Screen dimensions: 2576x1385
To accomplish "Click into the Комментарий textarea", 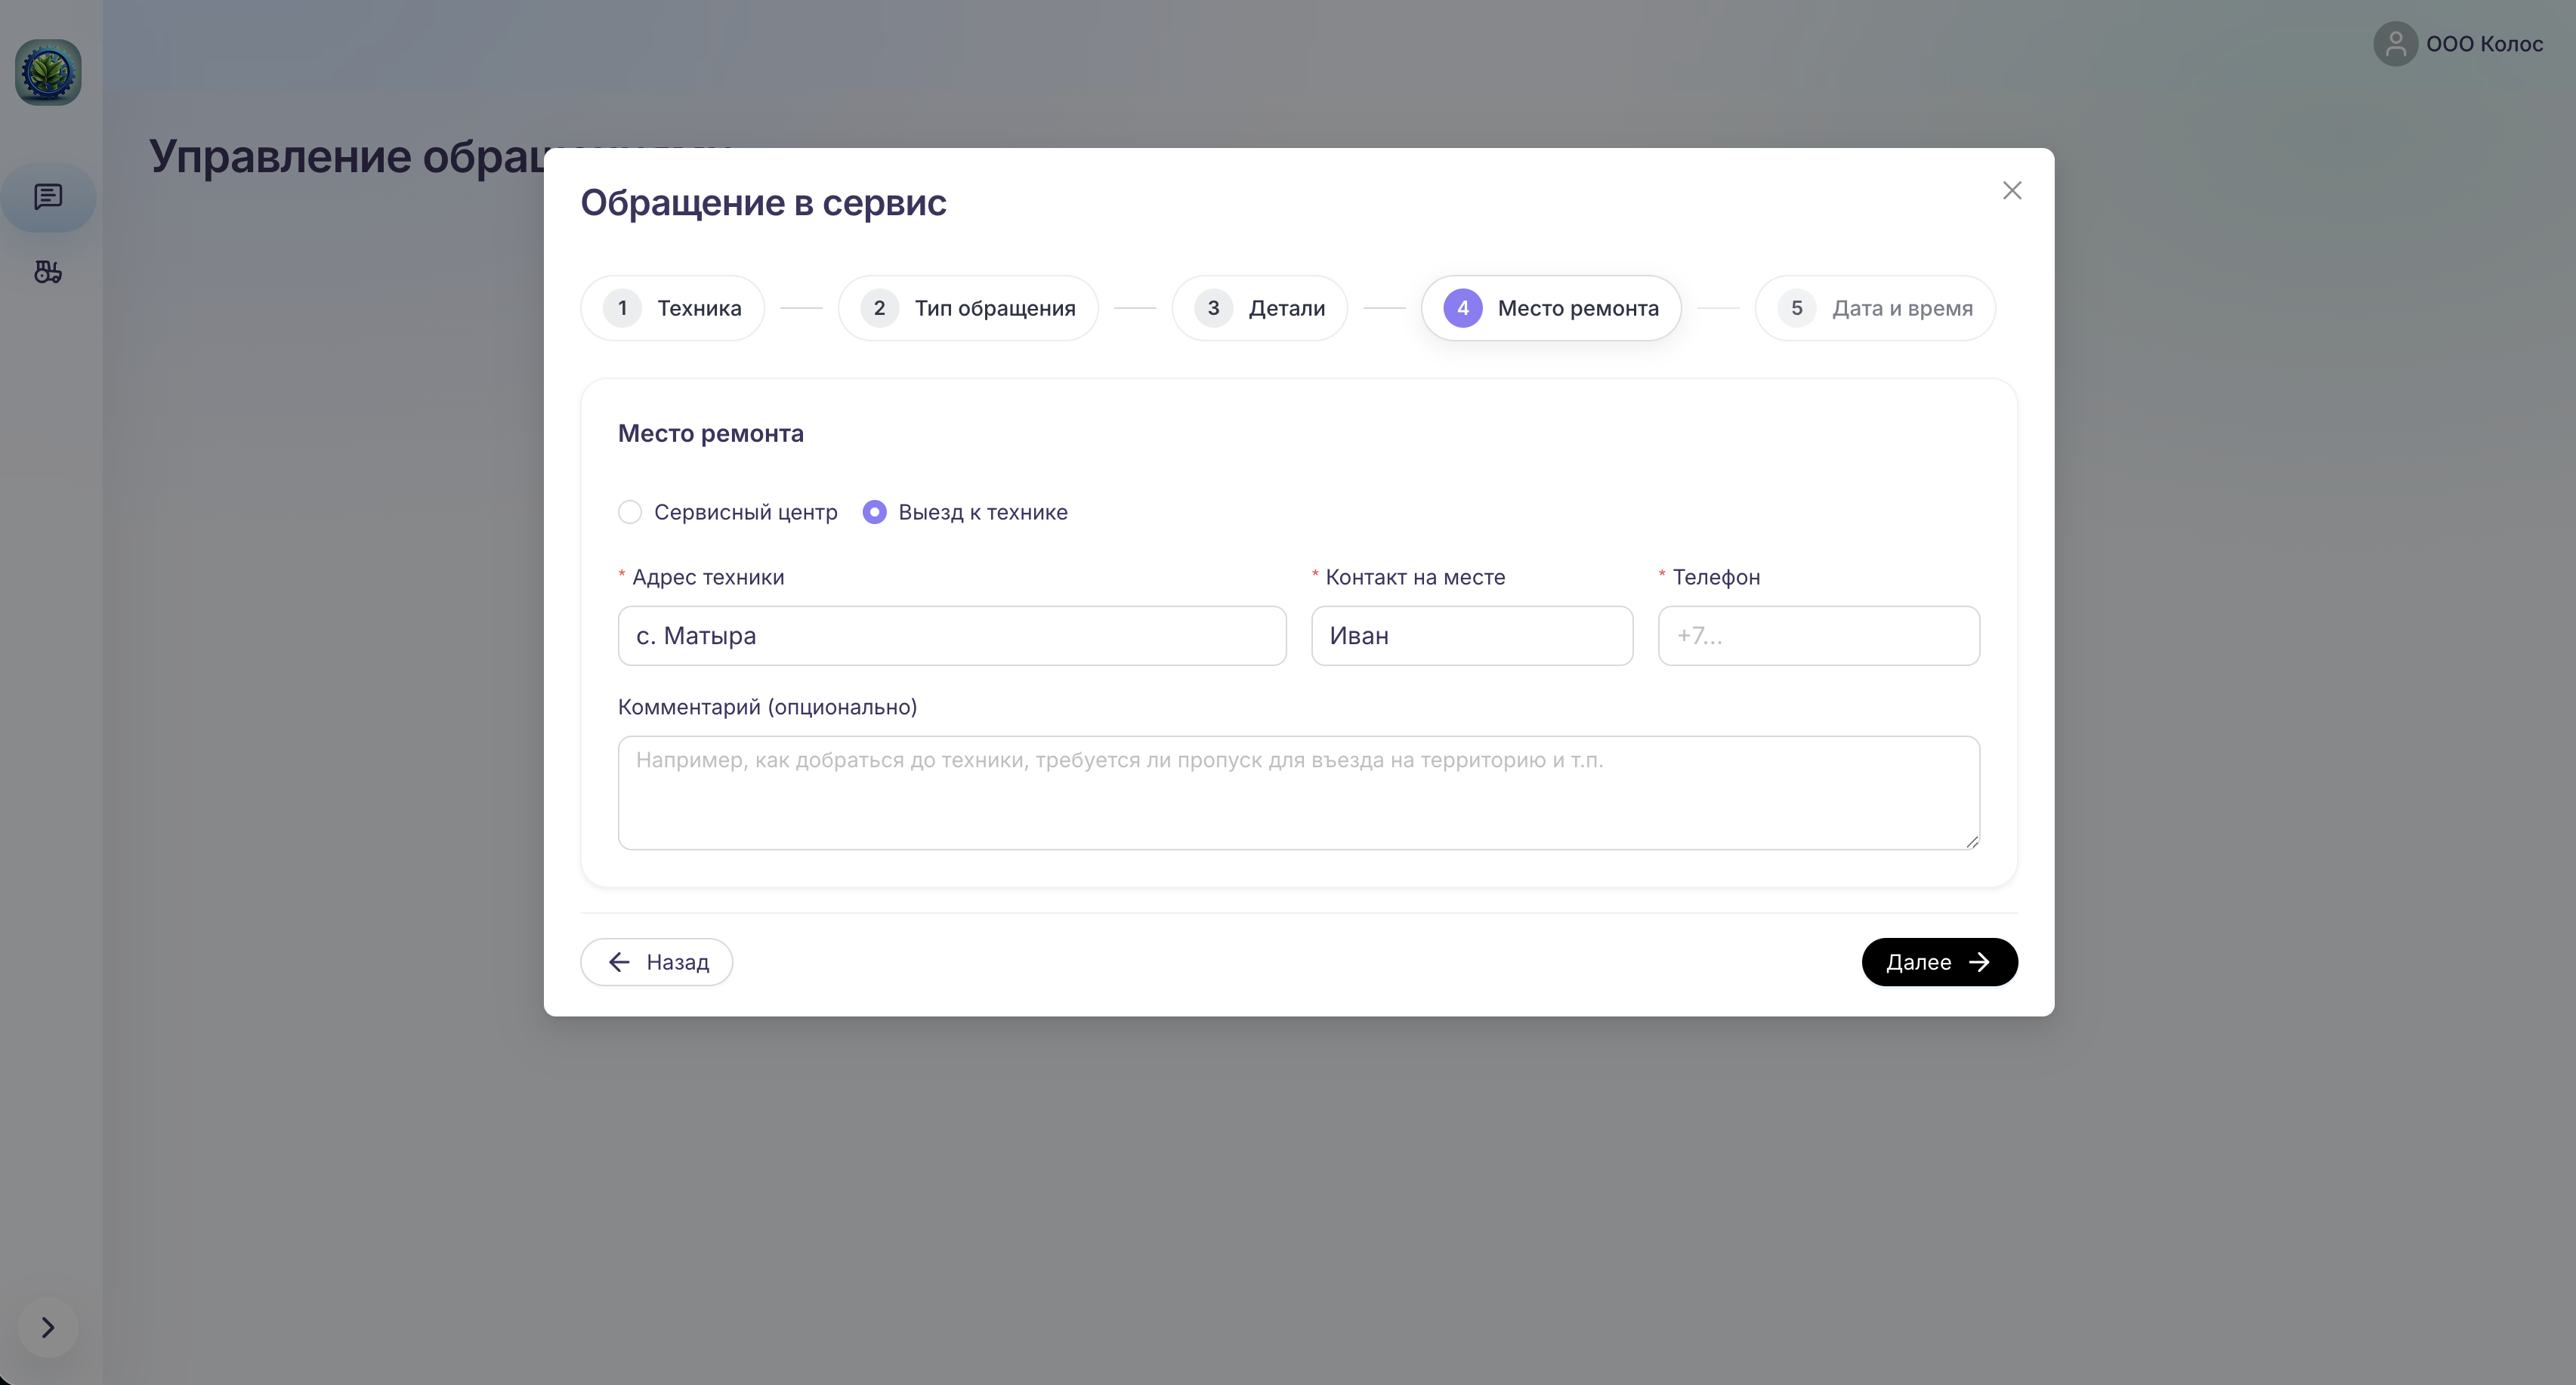I will click(1298, 792).
